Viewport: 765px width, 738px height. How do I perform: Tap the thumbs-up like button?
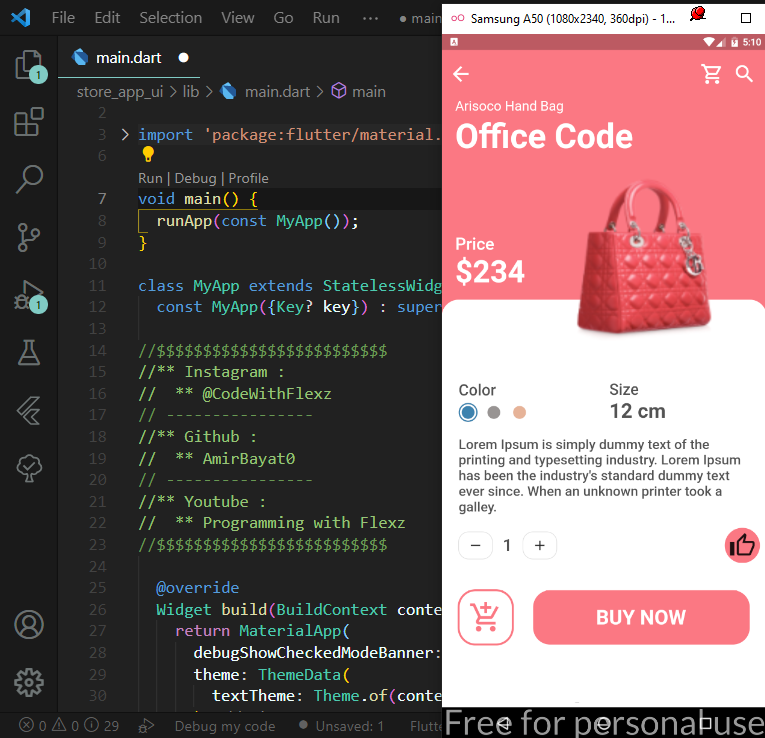742,545
